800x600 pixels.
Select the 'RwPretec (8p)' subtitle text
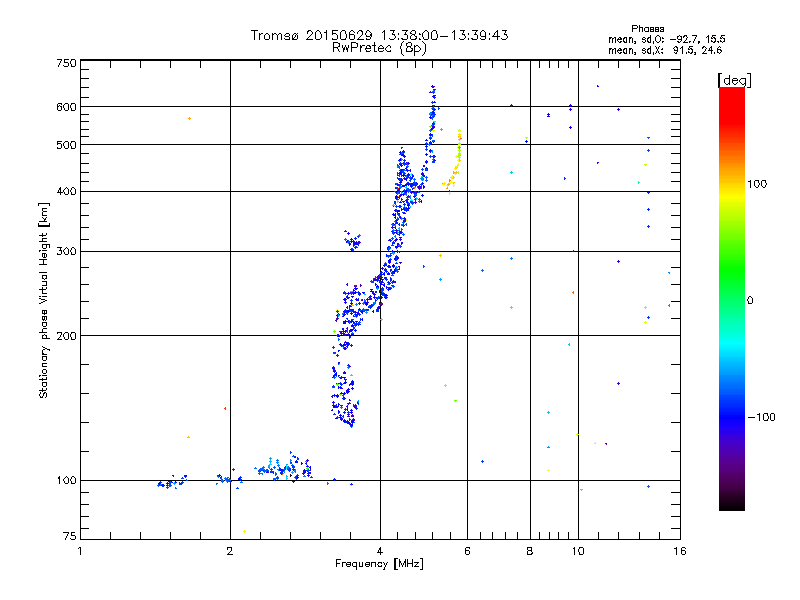click(x=379, y=48)
